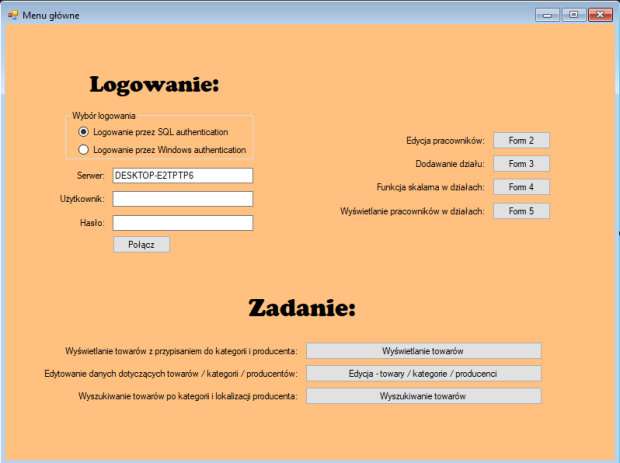
Task: Minimize the Menu główne window
Action: [547, 15]
